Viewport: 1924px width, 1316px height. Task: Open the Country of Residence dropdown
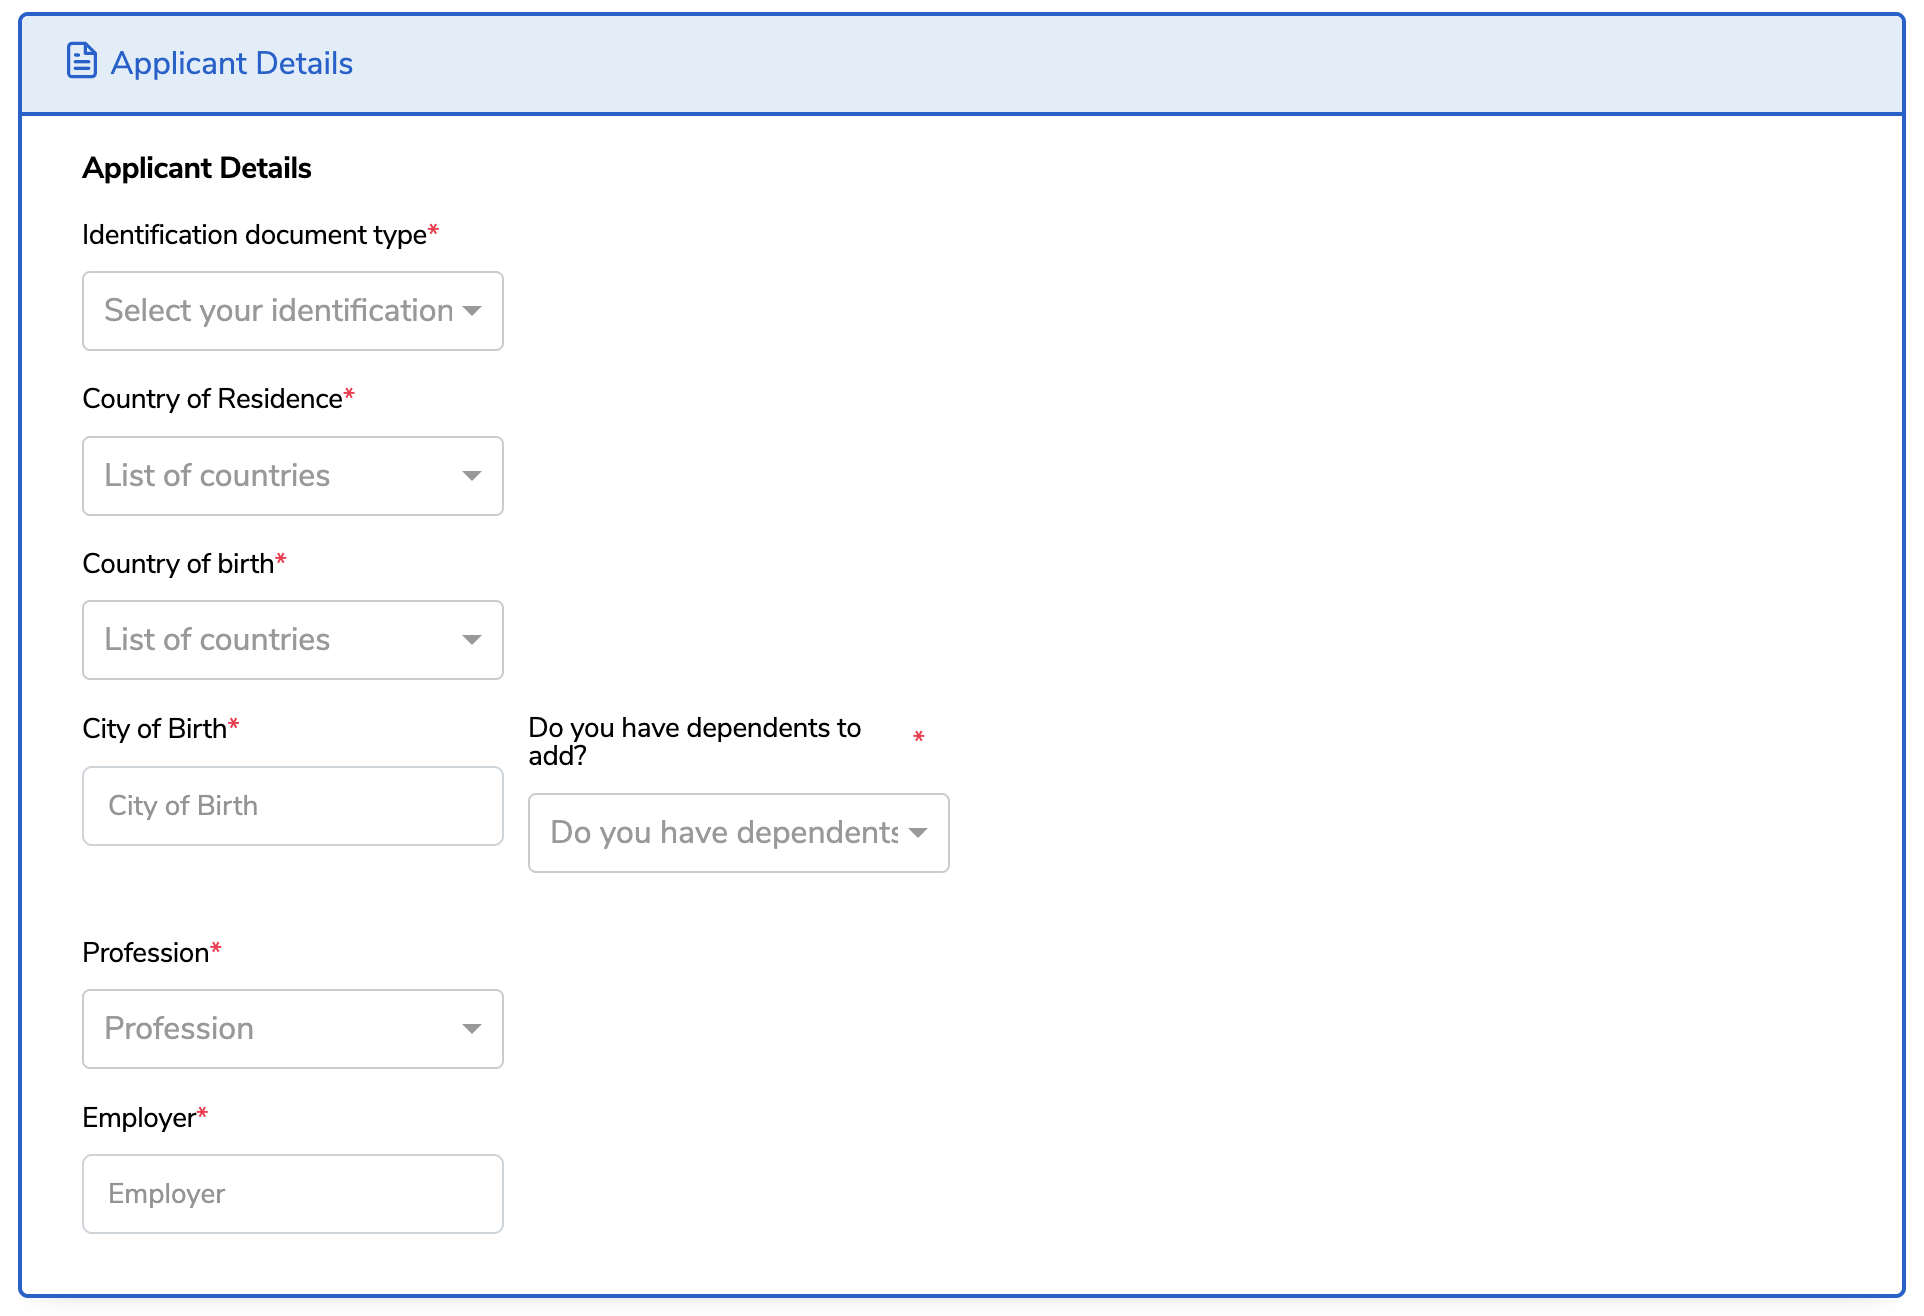pyautogui.click(x=278, y=476)
